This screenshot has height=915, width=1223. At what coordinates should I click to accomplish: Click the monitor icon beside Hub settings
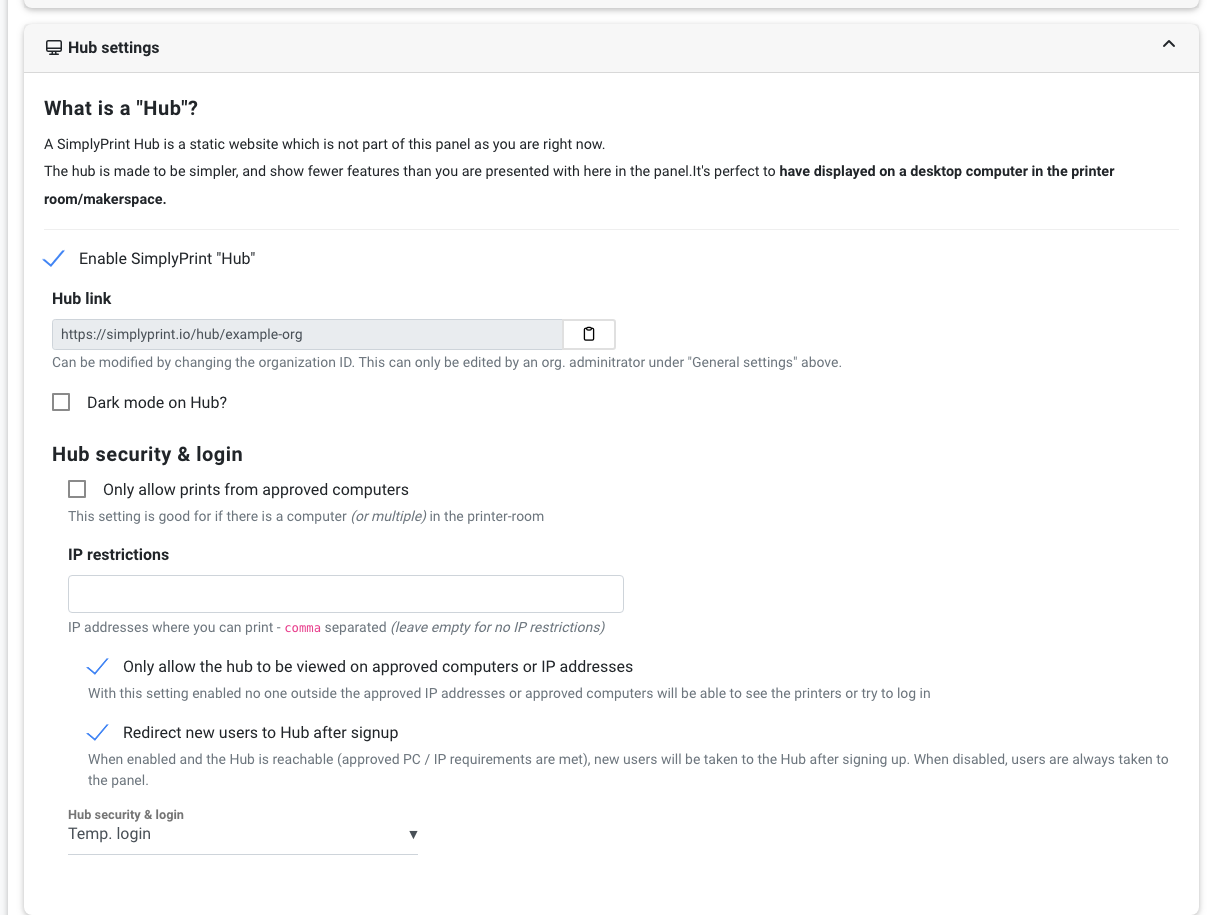[54, 47]
